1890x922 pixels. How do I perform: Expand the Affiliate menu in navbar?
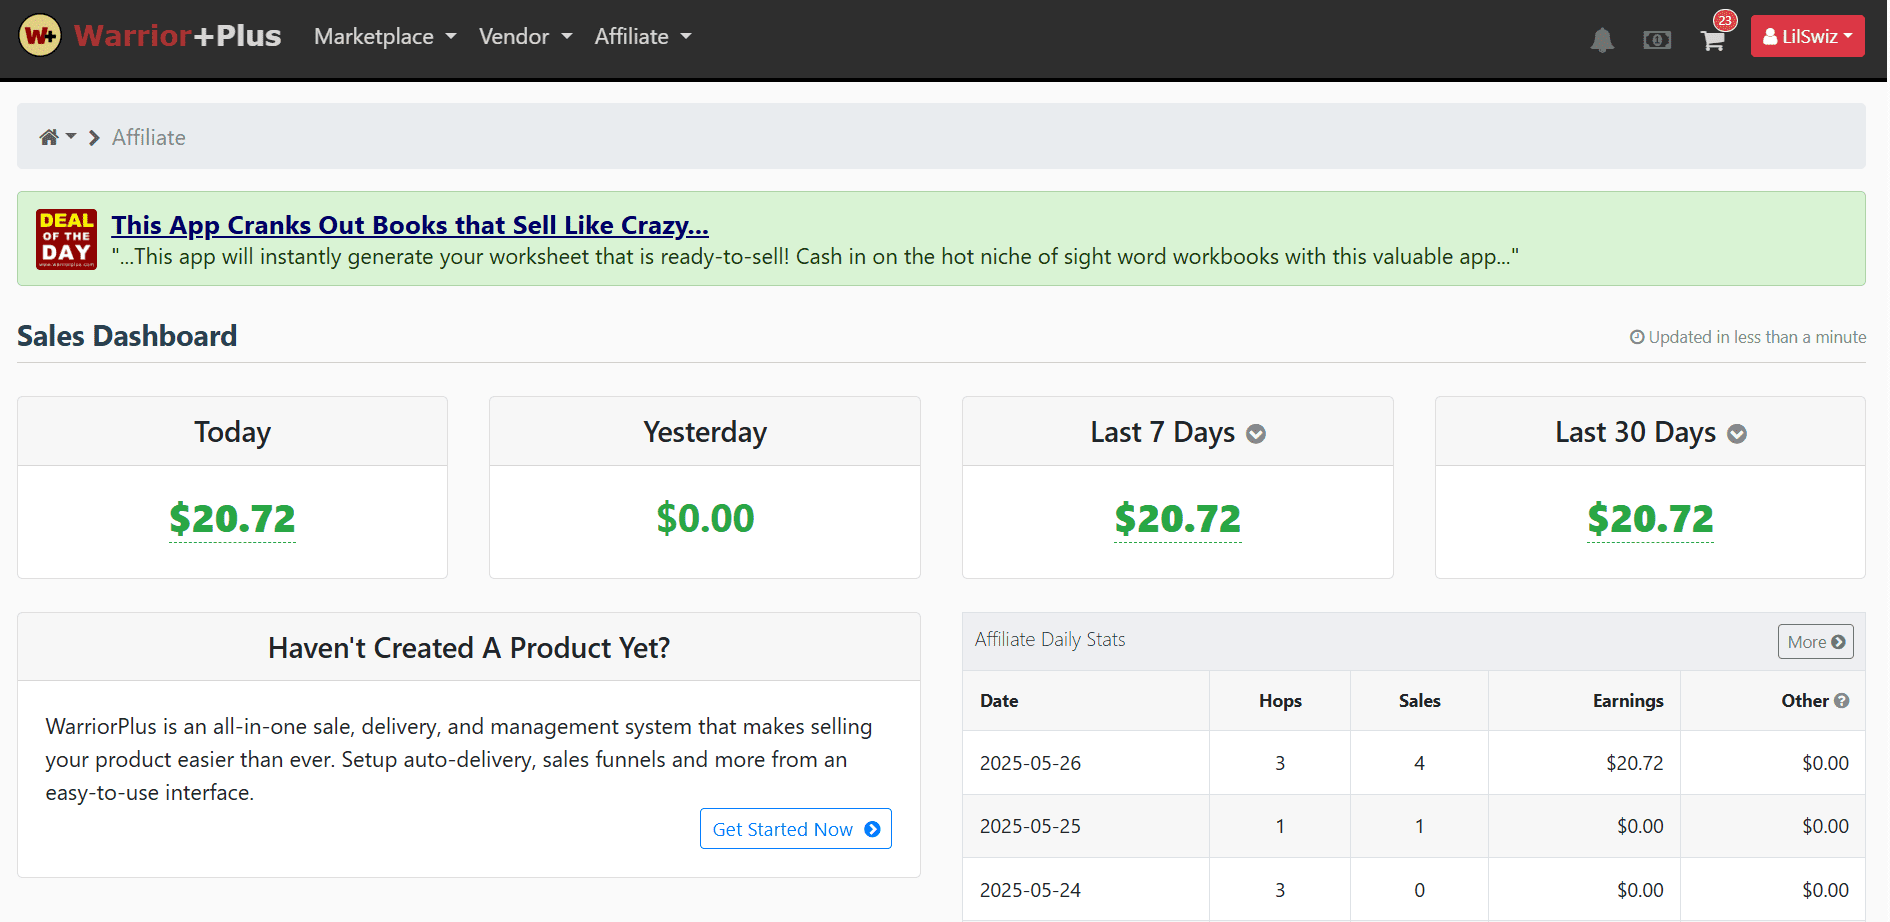click(643, 37)
